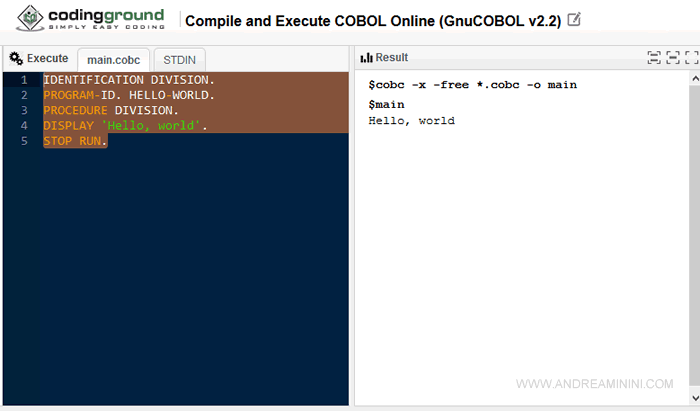Click the Result bar chart icon
The height and width of the screenshot is (411, 700).
tap(366, 58)
